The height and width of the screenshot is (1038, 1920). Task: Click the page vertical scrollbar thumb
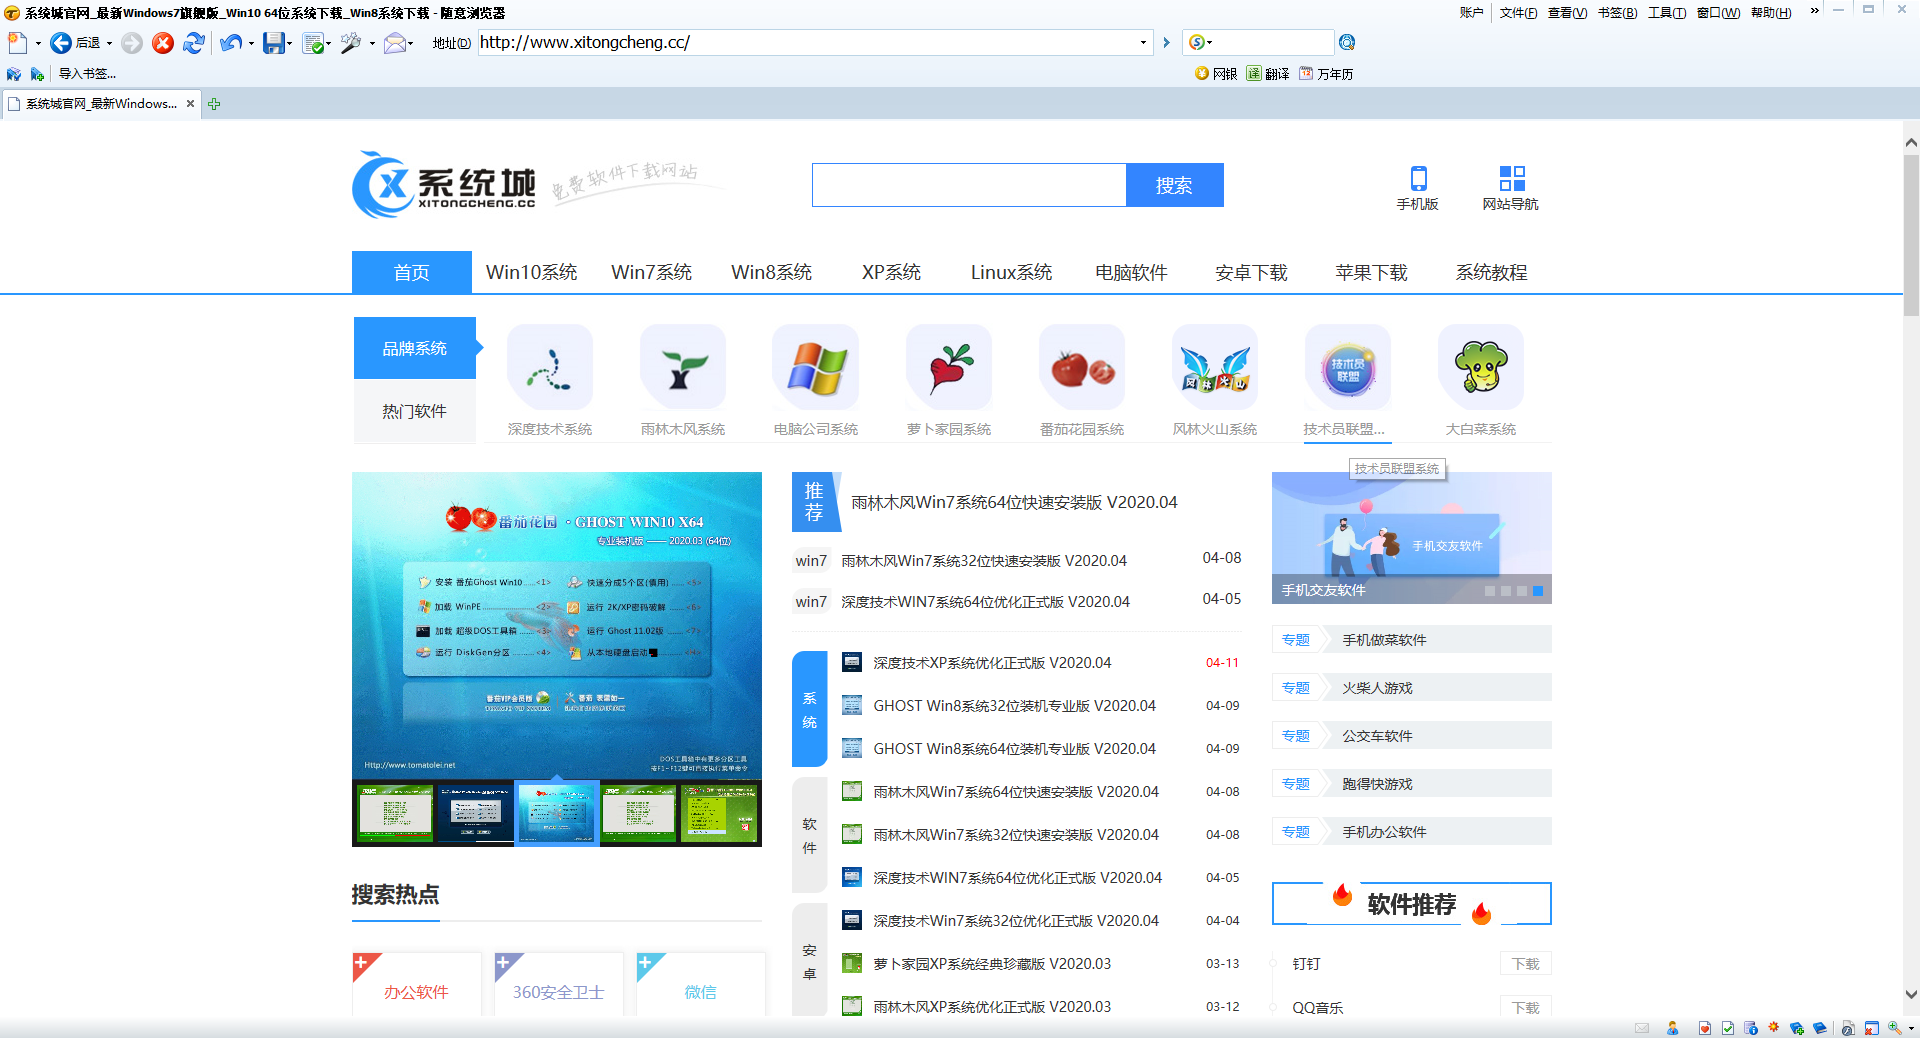1911,235
